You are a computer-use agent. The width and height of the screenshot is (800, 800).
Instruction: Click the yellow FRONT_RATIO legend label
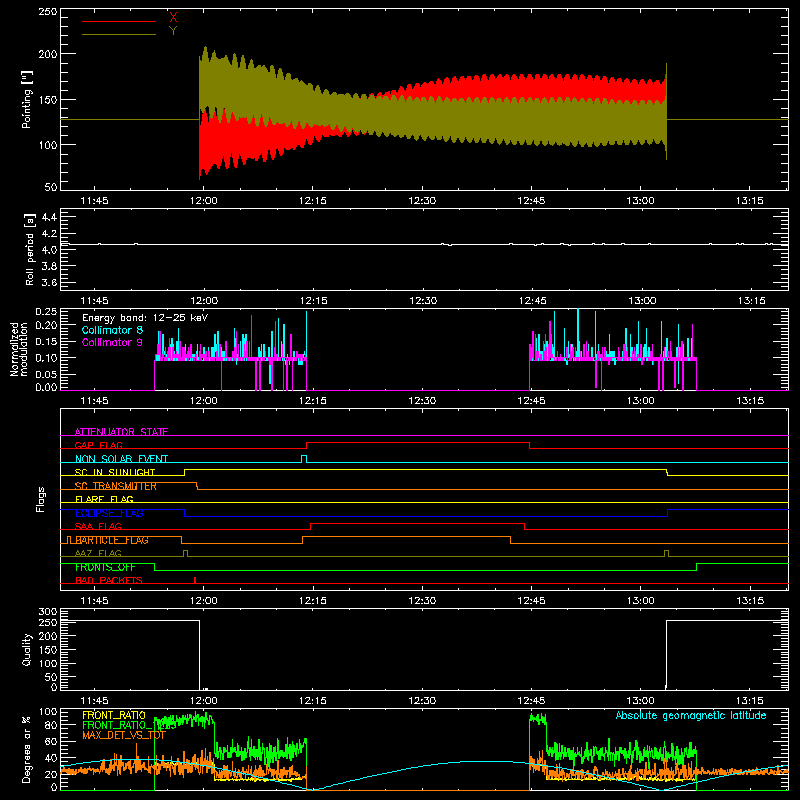(x=114, y=715)
